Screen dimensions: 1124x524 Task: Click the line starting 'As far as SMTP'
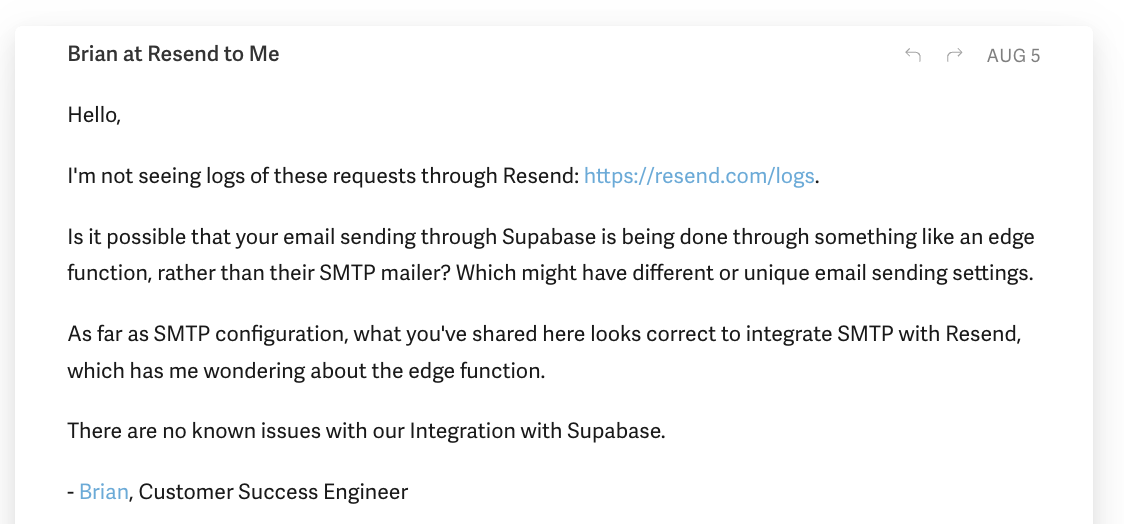pos(544,334)
